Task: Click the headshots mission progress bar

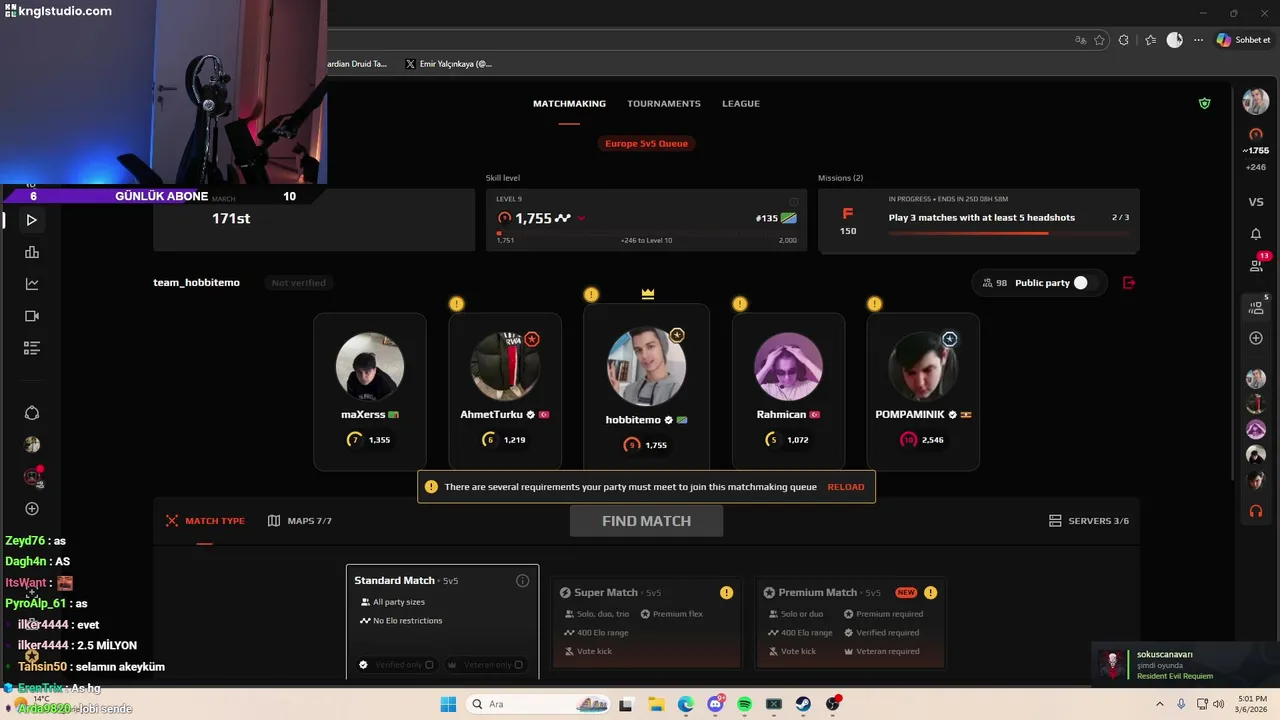Action: click(x=1008, y=233)
